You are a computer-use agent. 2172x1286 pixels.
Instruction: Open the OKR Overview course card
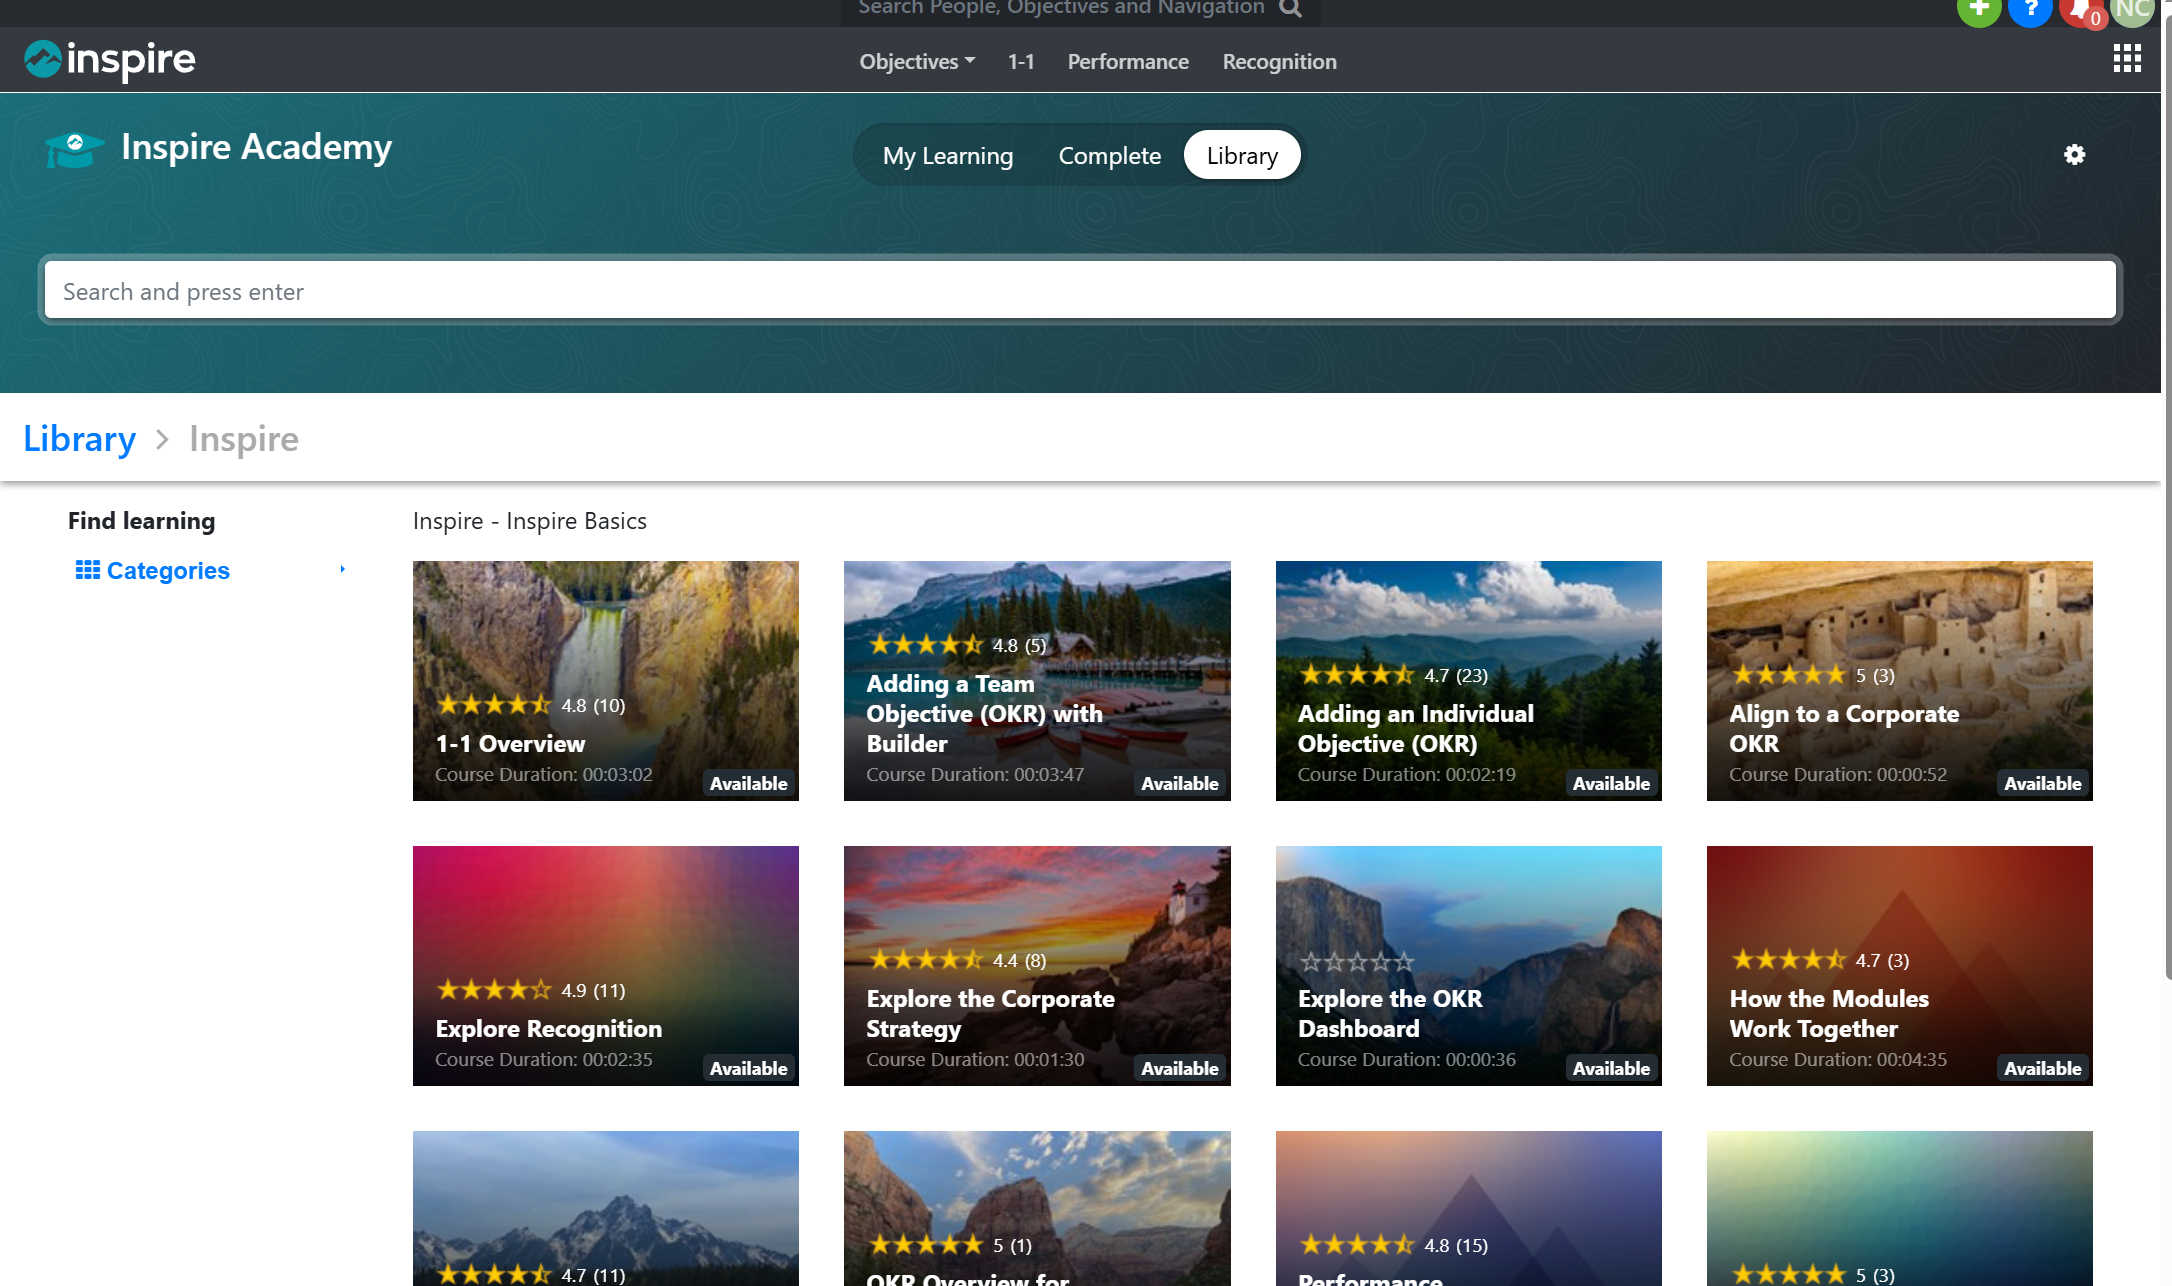tap(1037, 1208)
